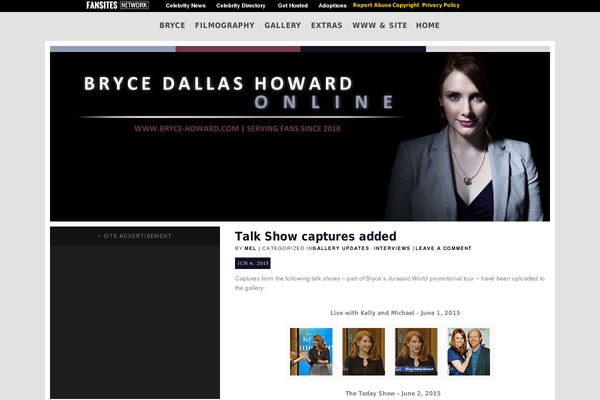This screenshot has height=400, width=600.
Task: Click the 'Site Advertisement' heading
Action: (135, 236)
